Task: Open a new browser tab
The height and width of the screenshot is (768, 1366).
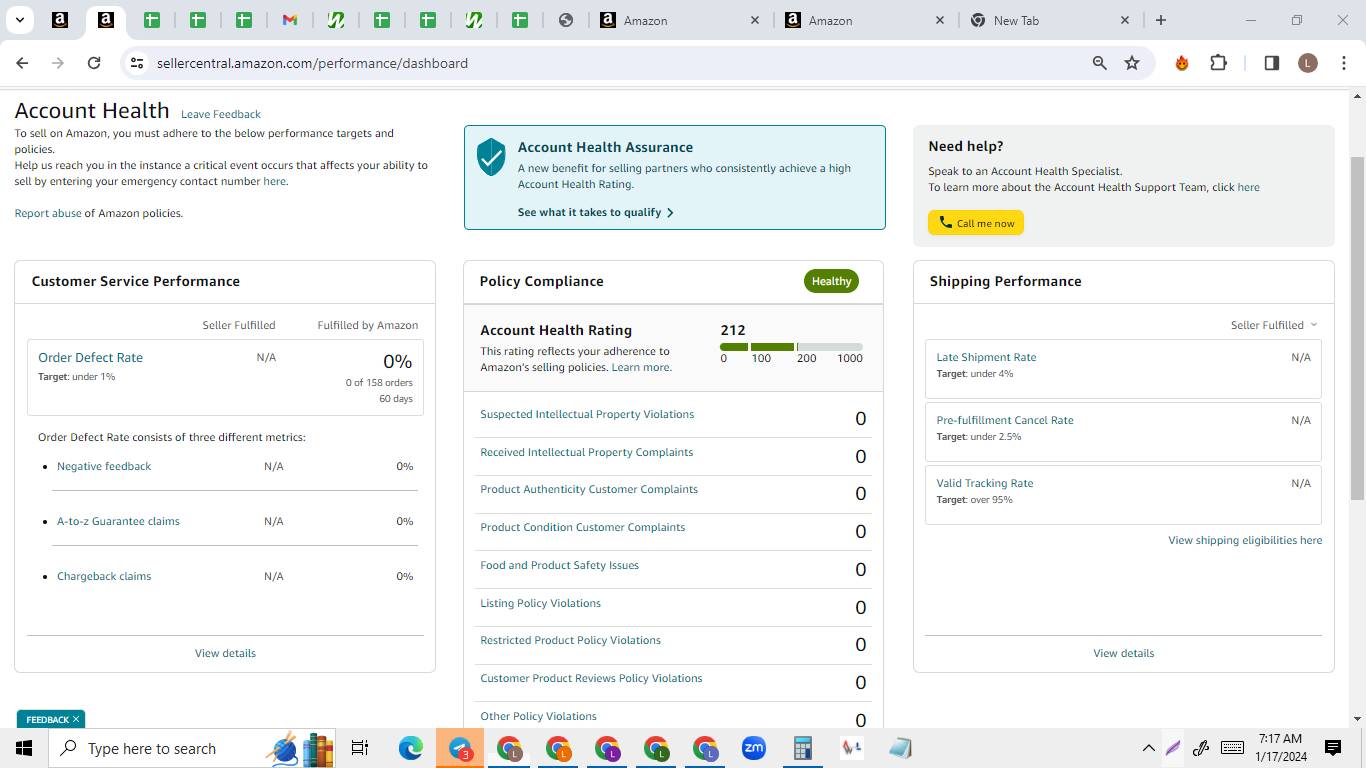Action: point(1161,20)
